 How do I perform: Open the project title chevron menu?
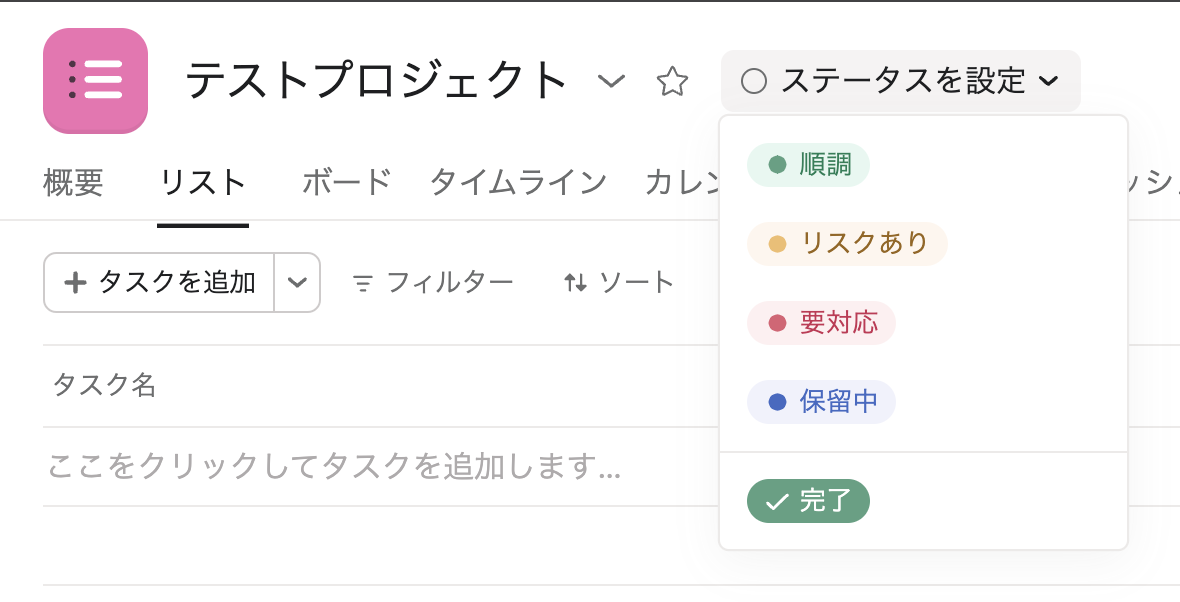coord(611,81)
